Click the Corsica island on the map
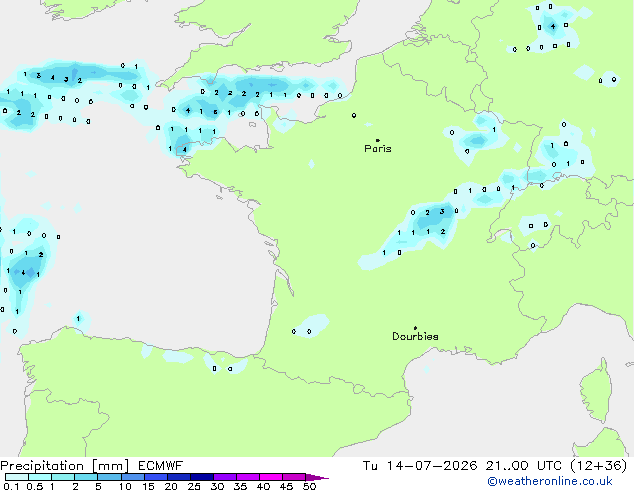 click(x=596, y=391)
